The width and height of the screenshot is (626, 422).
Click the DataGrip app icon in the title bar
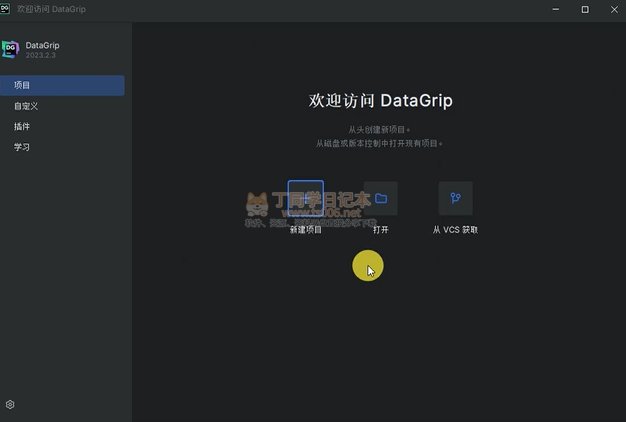(5, 9)
